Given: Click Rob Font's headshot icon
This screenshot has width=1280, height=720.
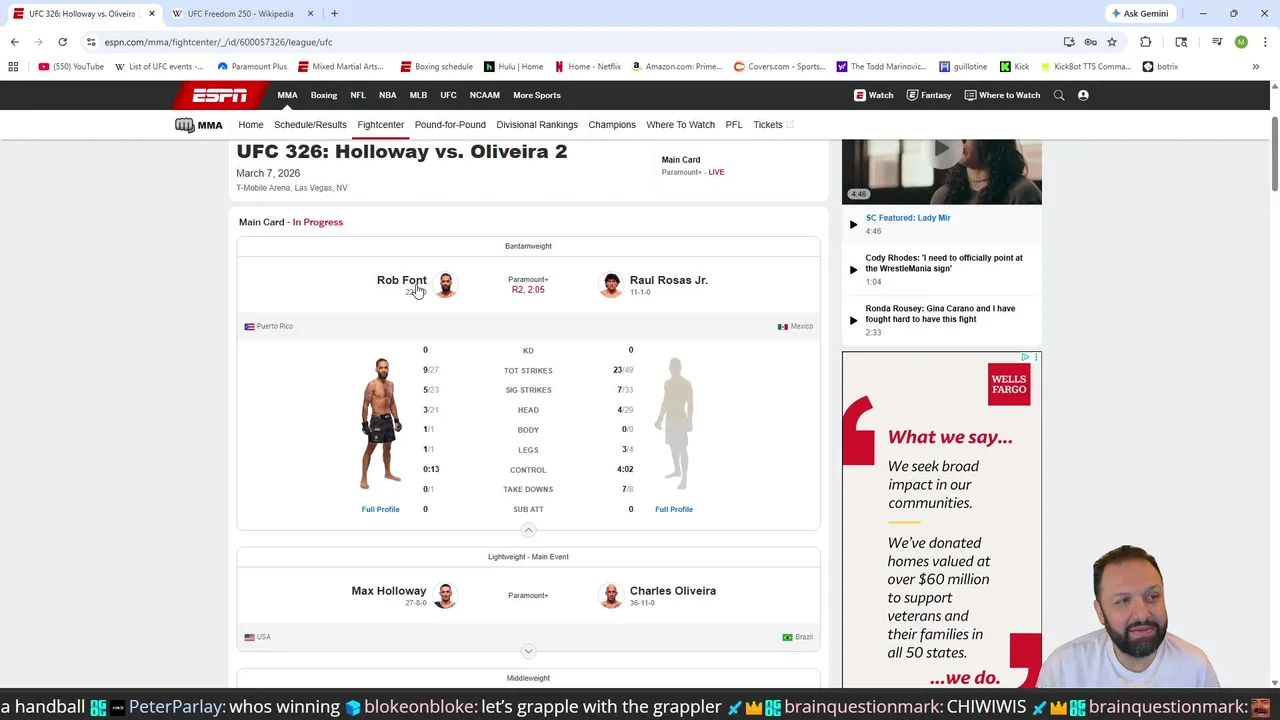Looking at the screenshot, I should [446, 285].
